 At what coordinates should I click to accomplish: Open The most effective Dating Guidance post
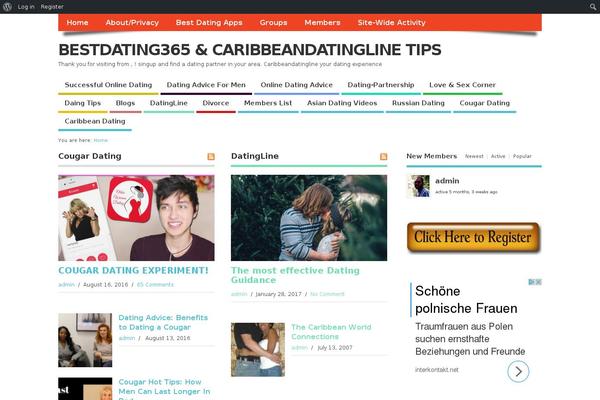click(295, 275)
